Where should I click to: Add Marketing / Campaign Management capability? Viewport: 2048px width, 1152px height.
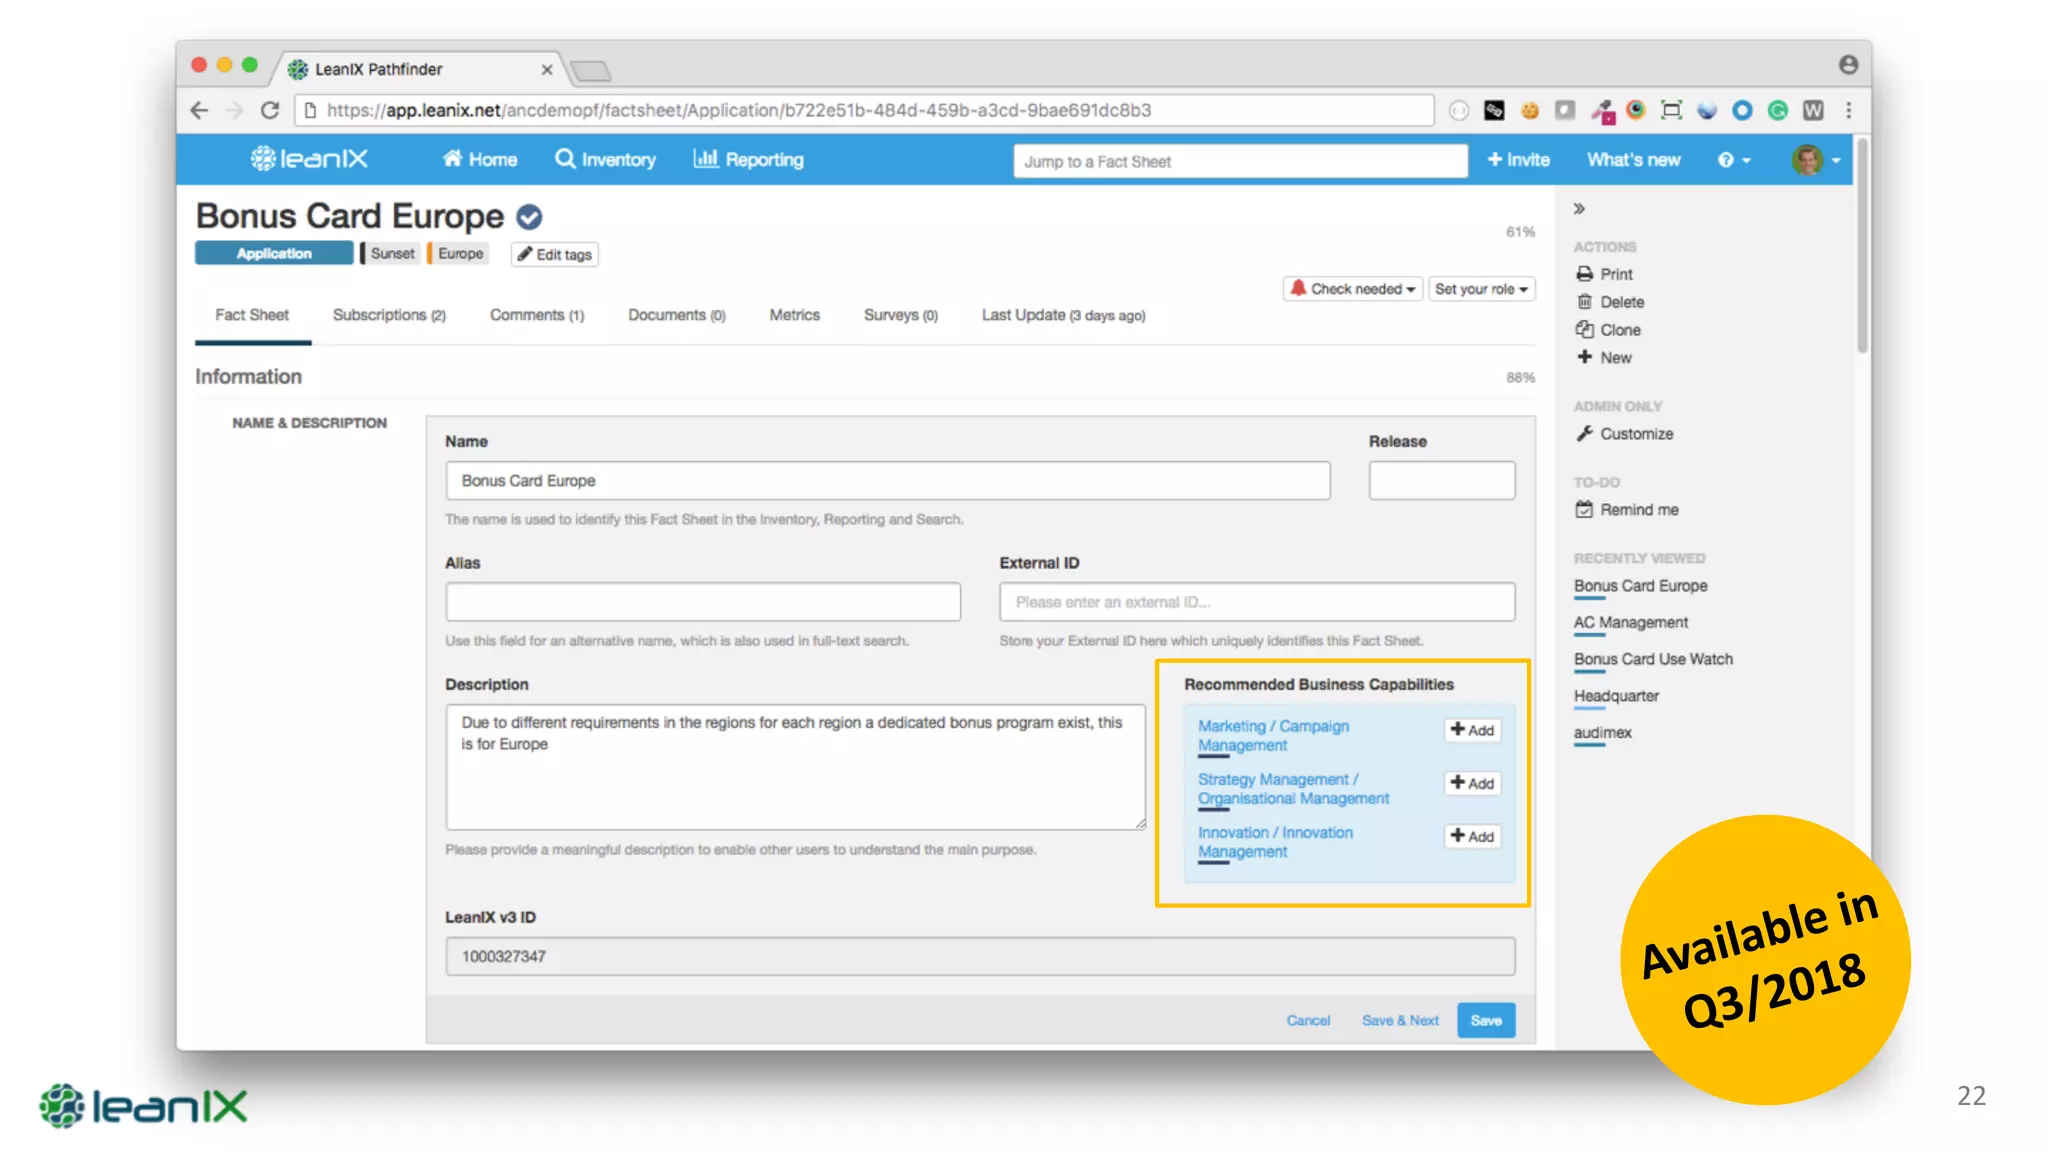tap(1472, 730)
